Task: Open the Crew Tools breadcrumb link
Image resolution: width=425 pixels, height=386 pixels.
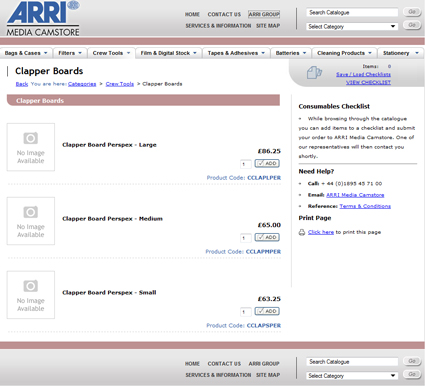Action: 120,84
